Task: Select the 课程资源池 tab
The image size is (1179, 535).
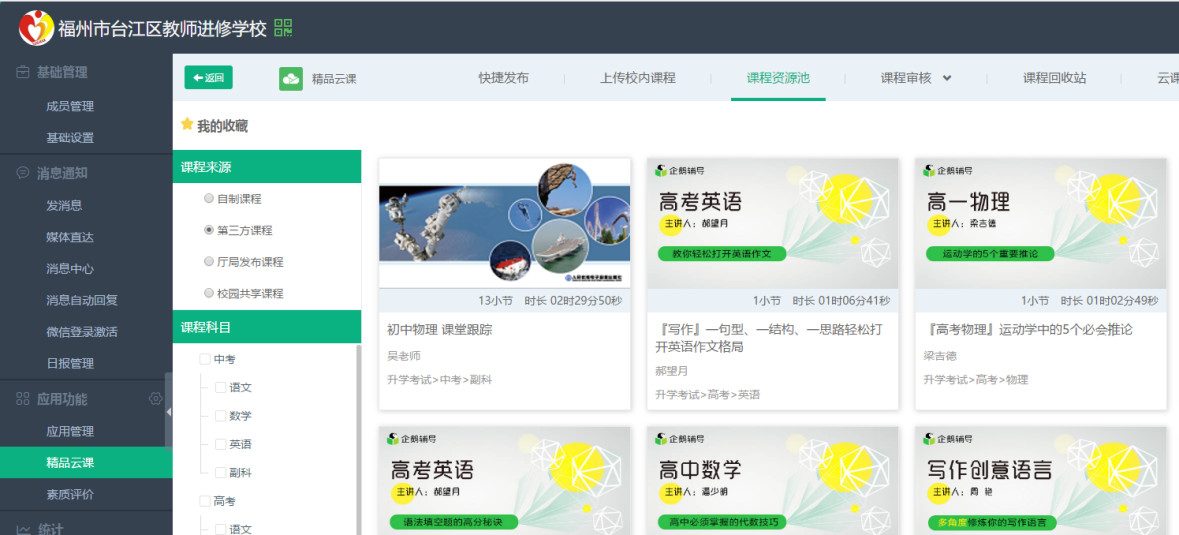Action: tap(778, 78)
